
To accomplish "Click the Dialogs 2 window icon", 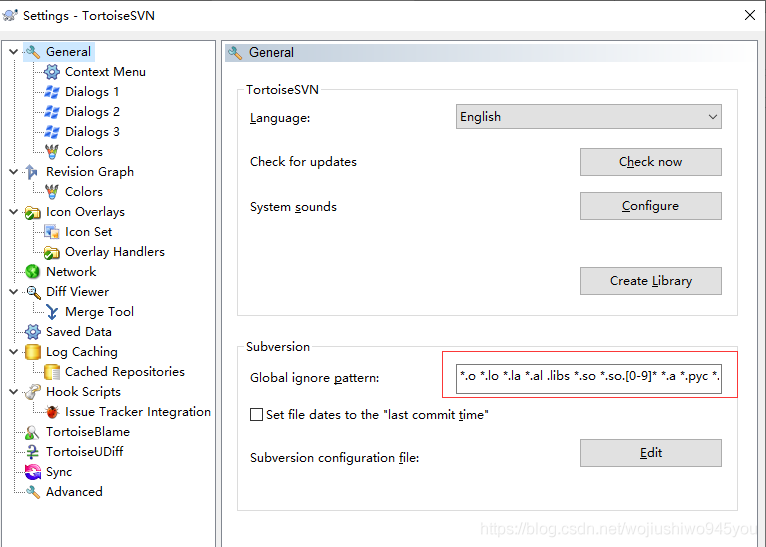I will [52, 112].
